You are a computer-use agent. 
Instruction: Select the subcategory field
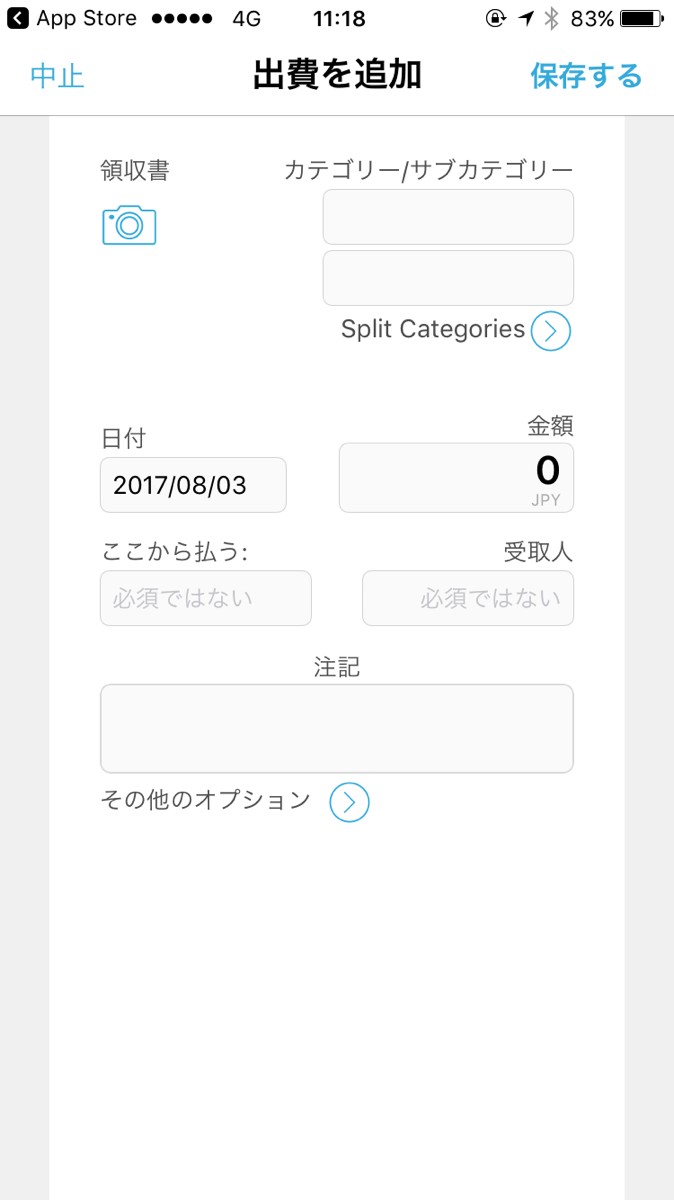pos(448,278)
